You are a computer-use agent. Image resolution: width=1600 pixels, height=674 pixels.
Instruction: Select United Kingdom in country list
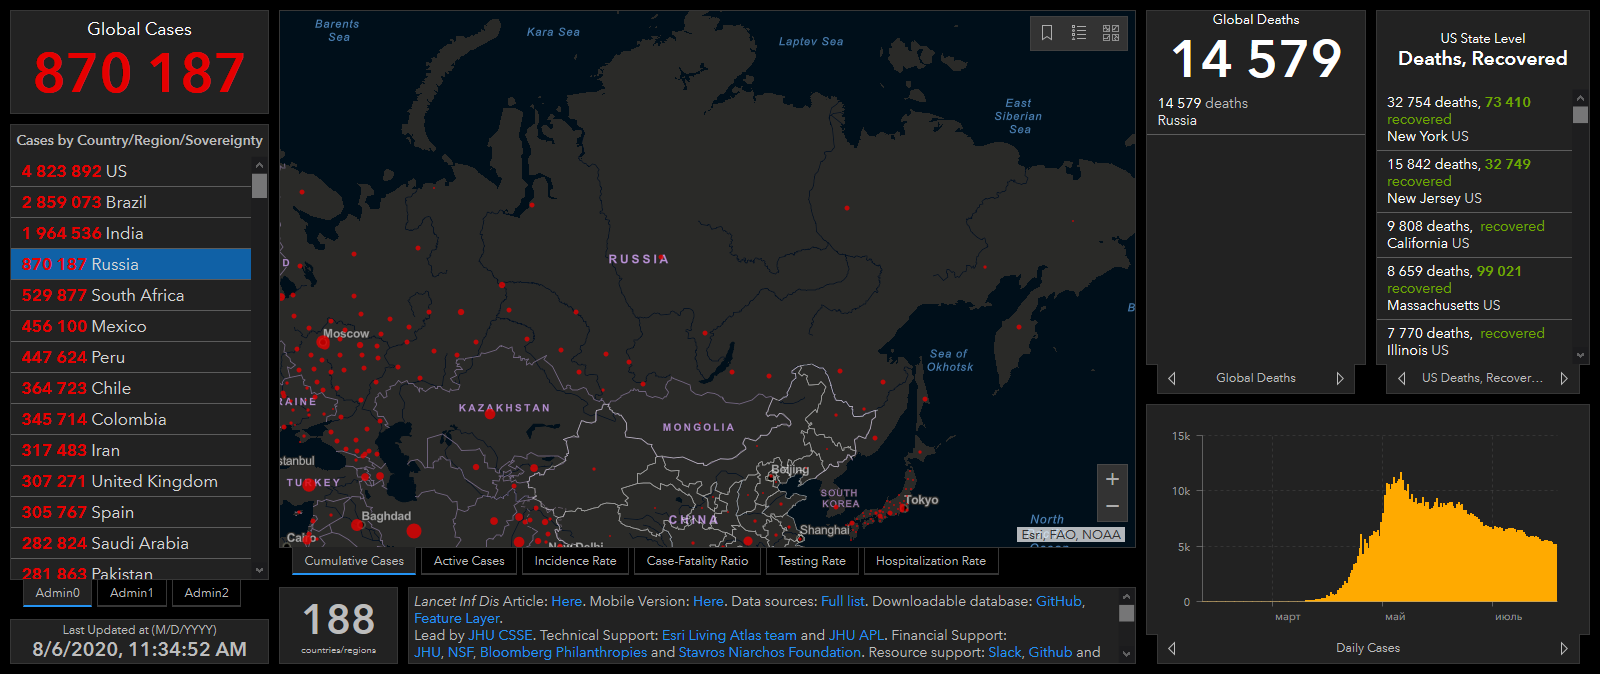pos(131,481)
